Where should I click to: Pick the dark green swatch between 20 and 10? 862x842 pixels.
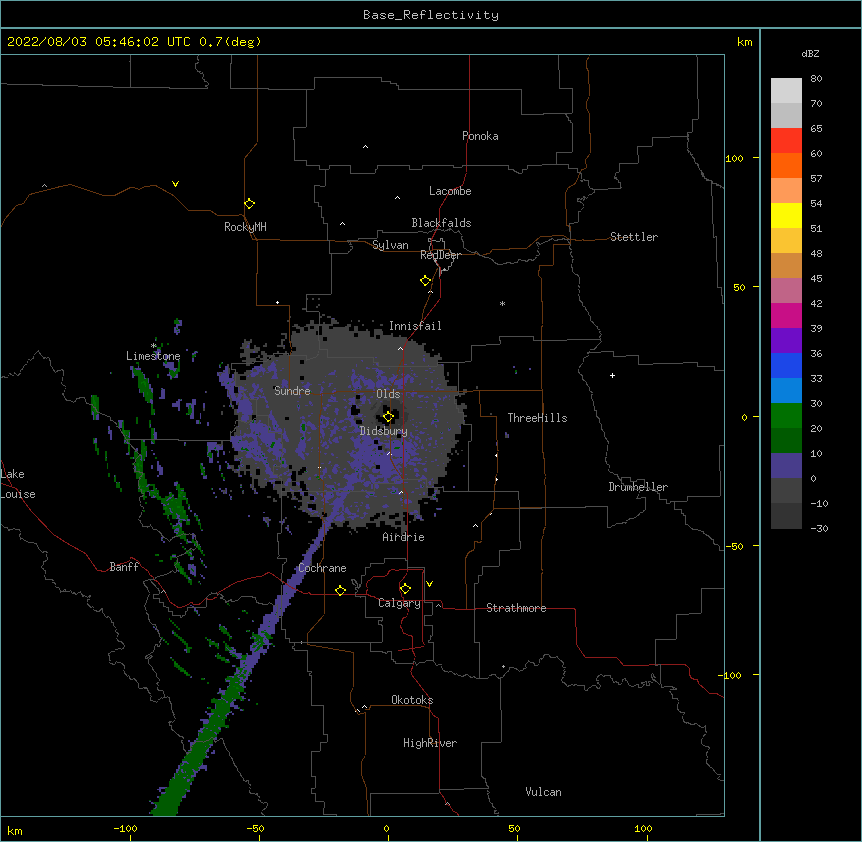pyautogui.click(x=786, y=440)
